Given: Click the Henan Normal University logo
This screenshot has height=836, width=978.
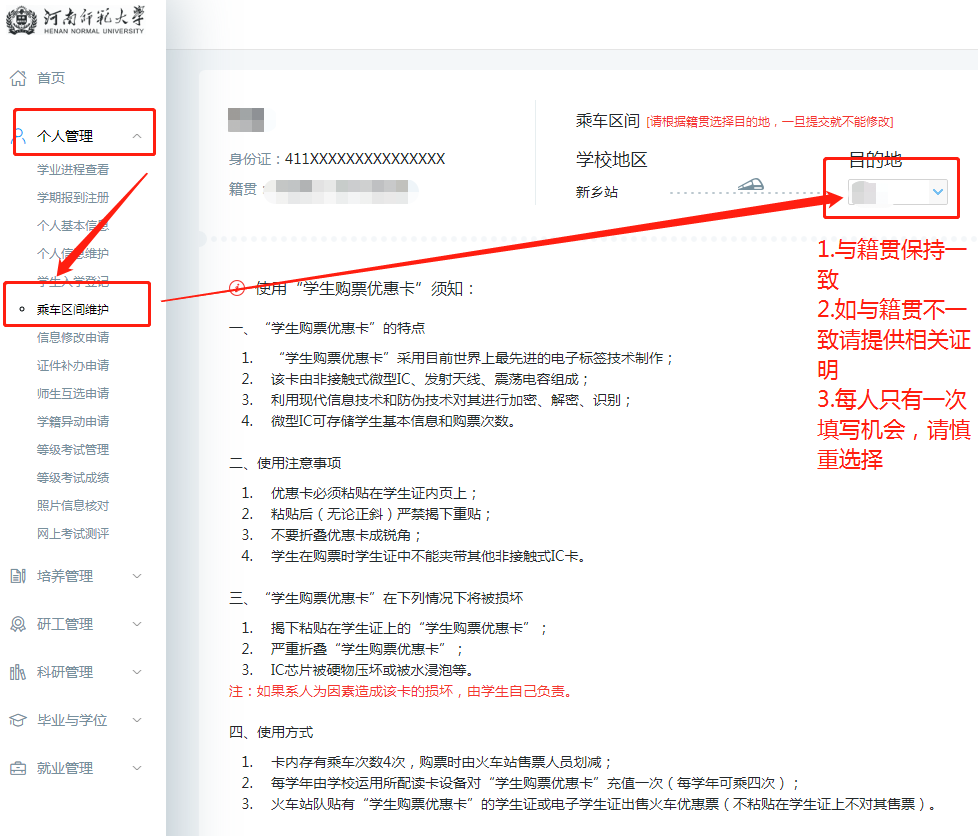Looking at the screenshot, I should coord(74,21).
